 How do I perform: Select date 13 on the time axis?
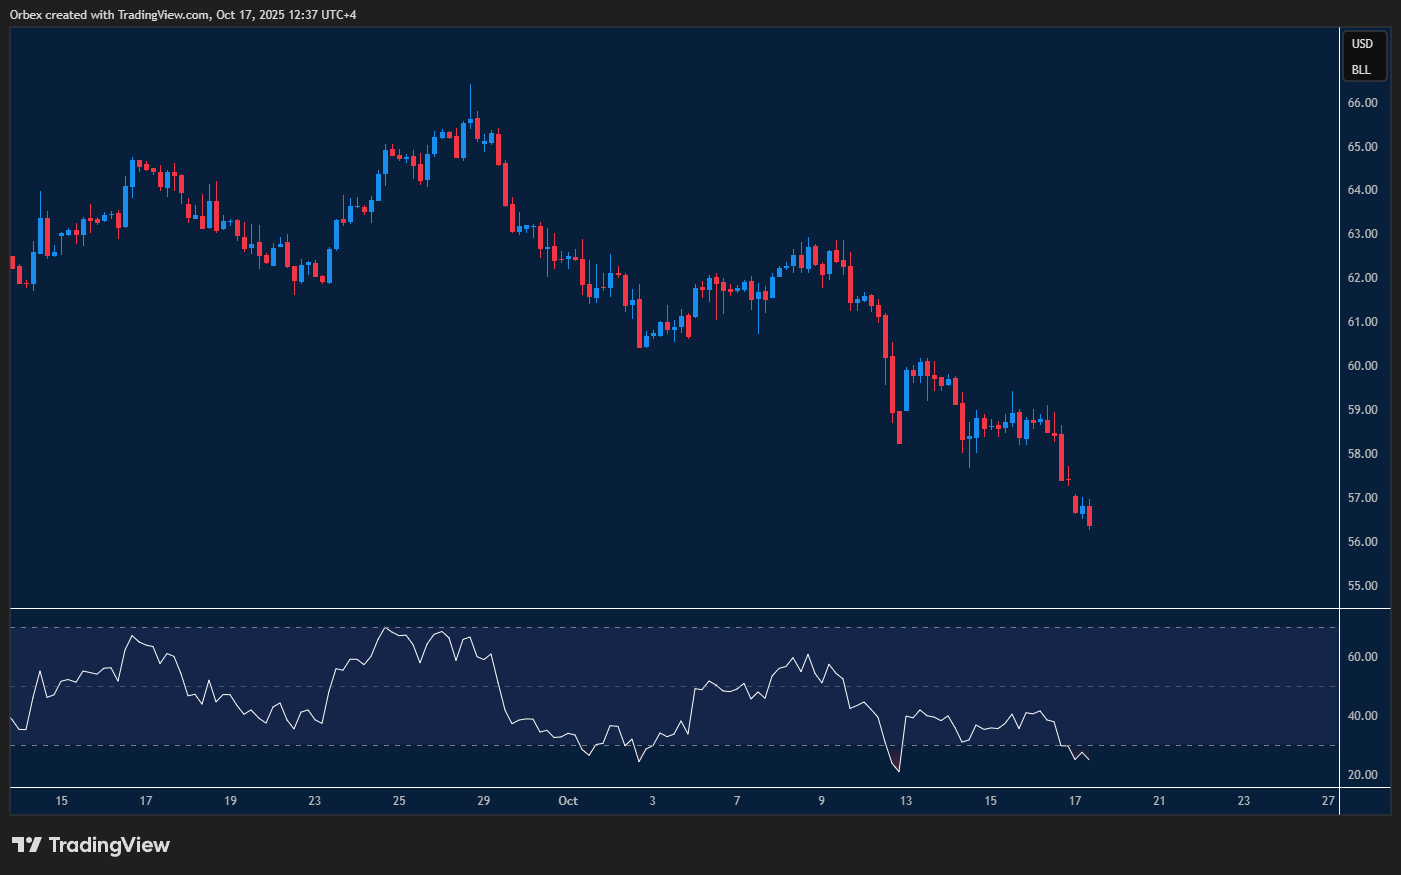906,801
